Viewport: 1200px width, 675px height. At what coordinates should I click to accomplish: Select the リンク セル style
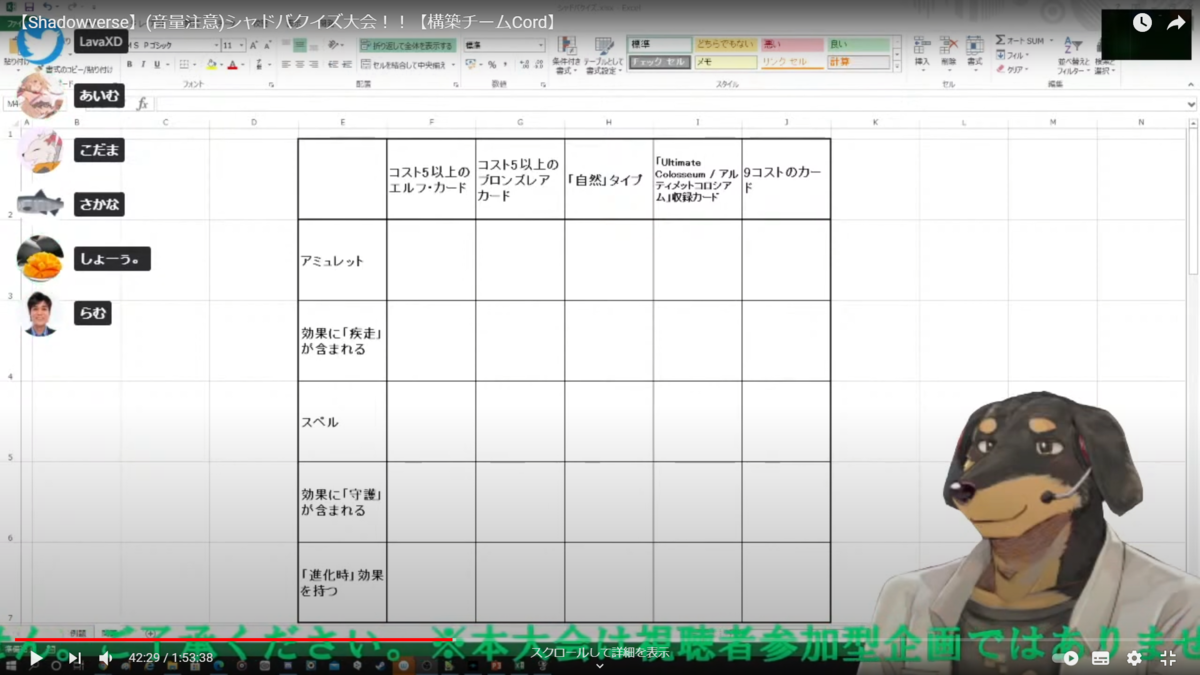(x=792, y=62)
